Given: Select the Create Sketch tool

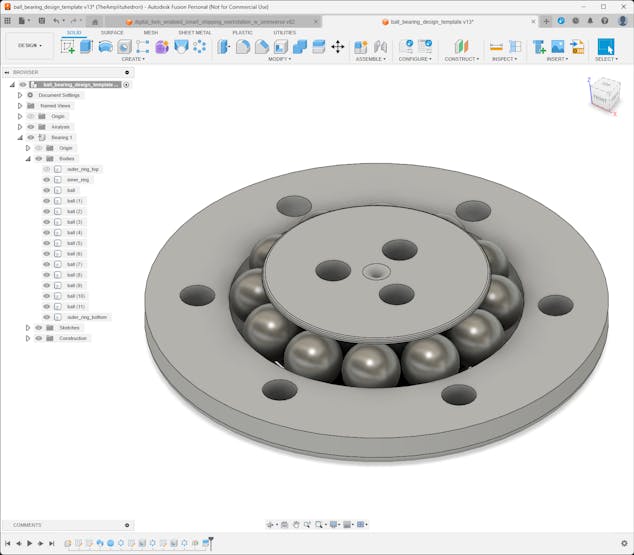Looking at the screenshot, I should pos(68,46).
